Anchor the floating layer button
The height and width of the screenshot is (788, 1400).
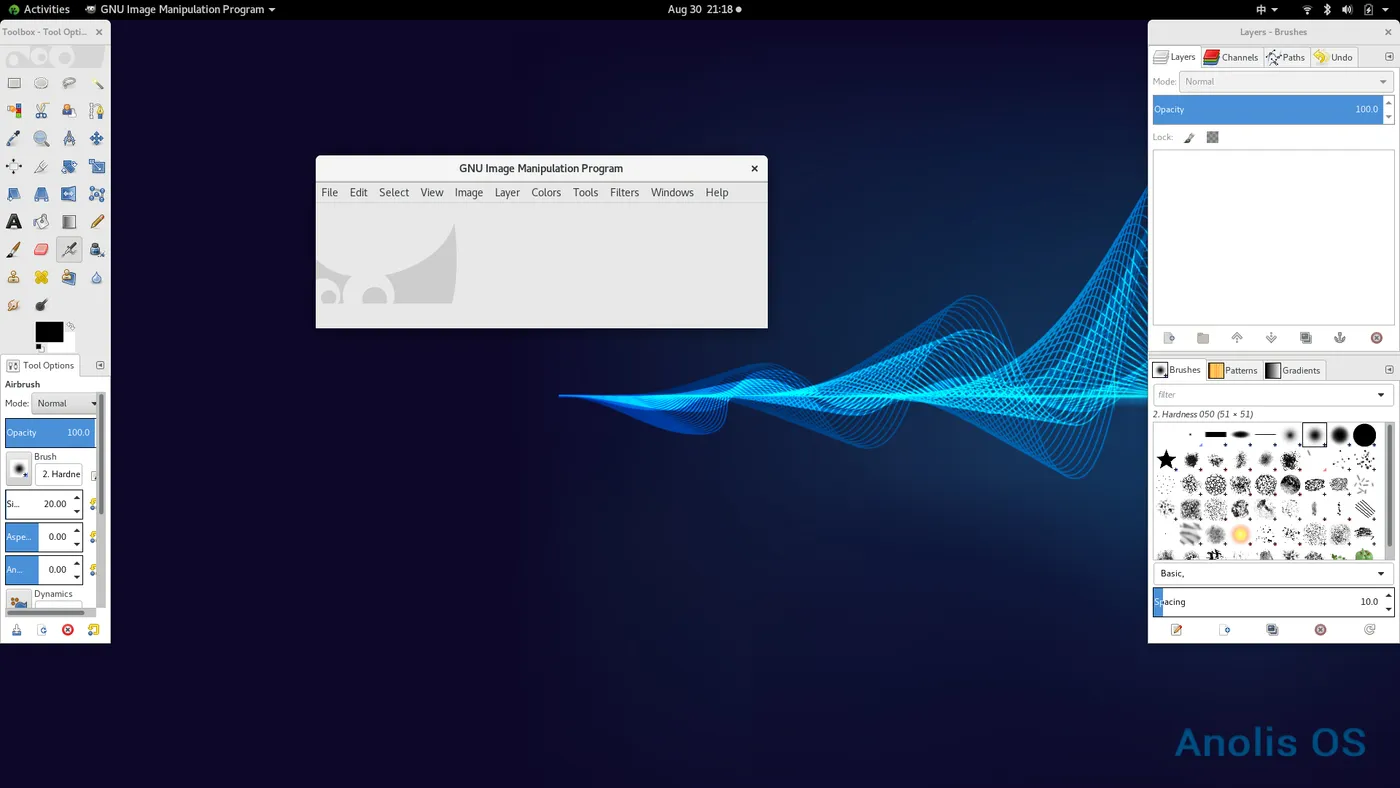coord(1340,338)
